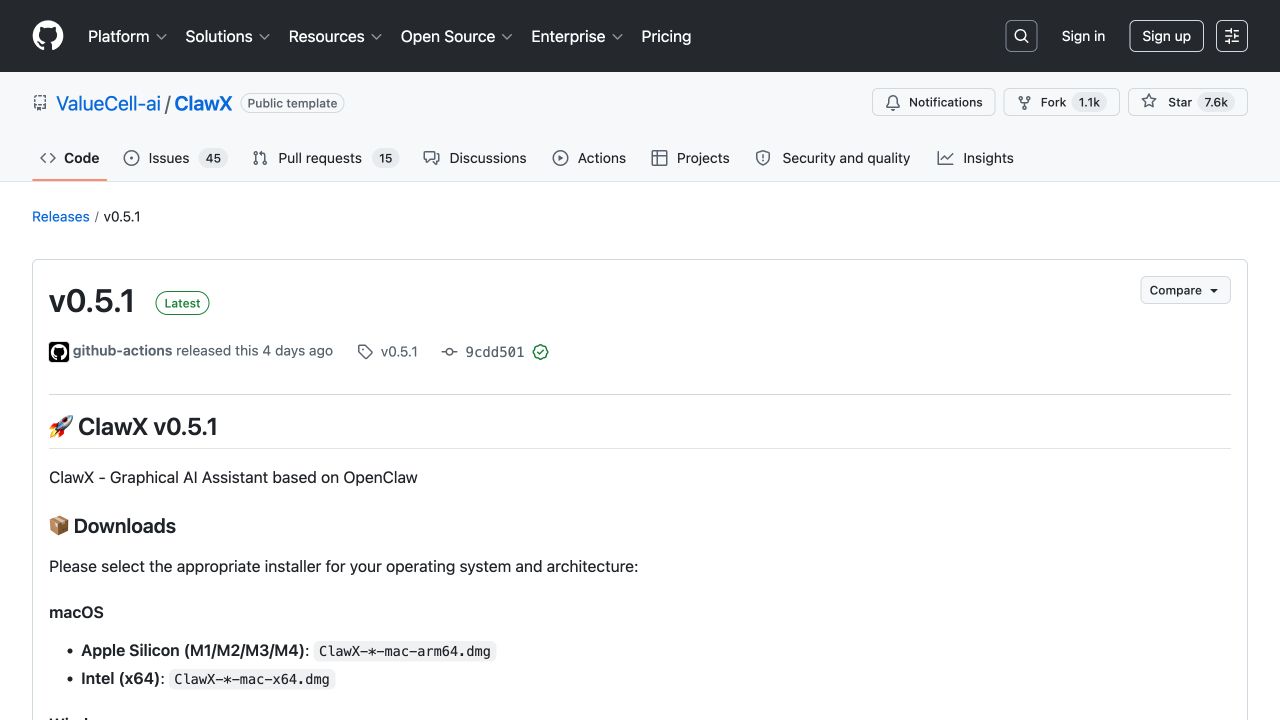1280x720 pixels.
Task: Open the search magnifier icon
Action: coord(1021,36)
